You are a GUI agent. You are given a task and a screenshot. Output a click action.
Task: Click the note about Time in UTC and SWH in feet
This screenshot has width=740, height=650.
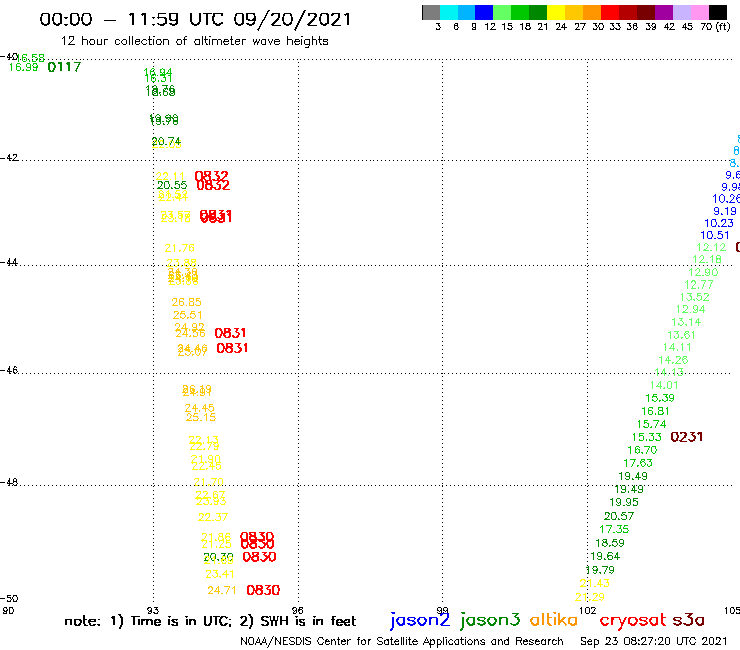210,621
